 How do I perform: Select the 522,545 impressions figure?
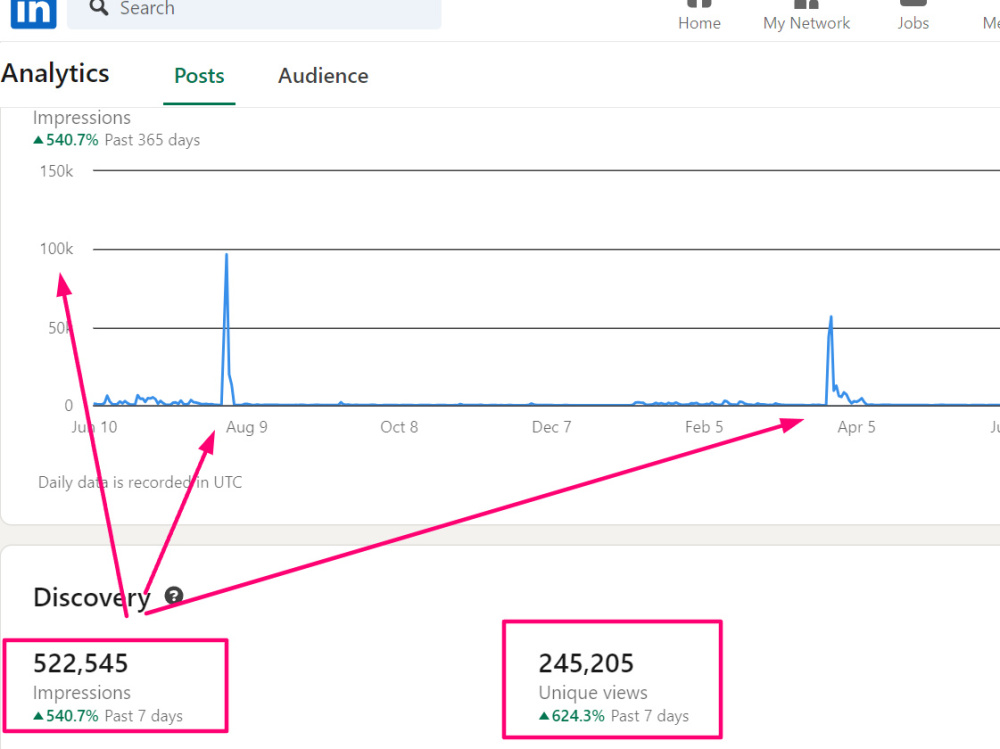click(80, 664)
